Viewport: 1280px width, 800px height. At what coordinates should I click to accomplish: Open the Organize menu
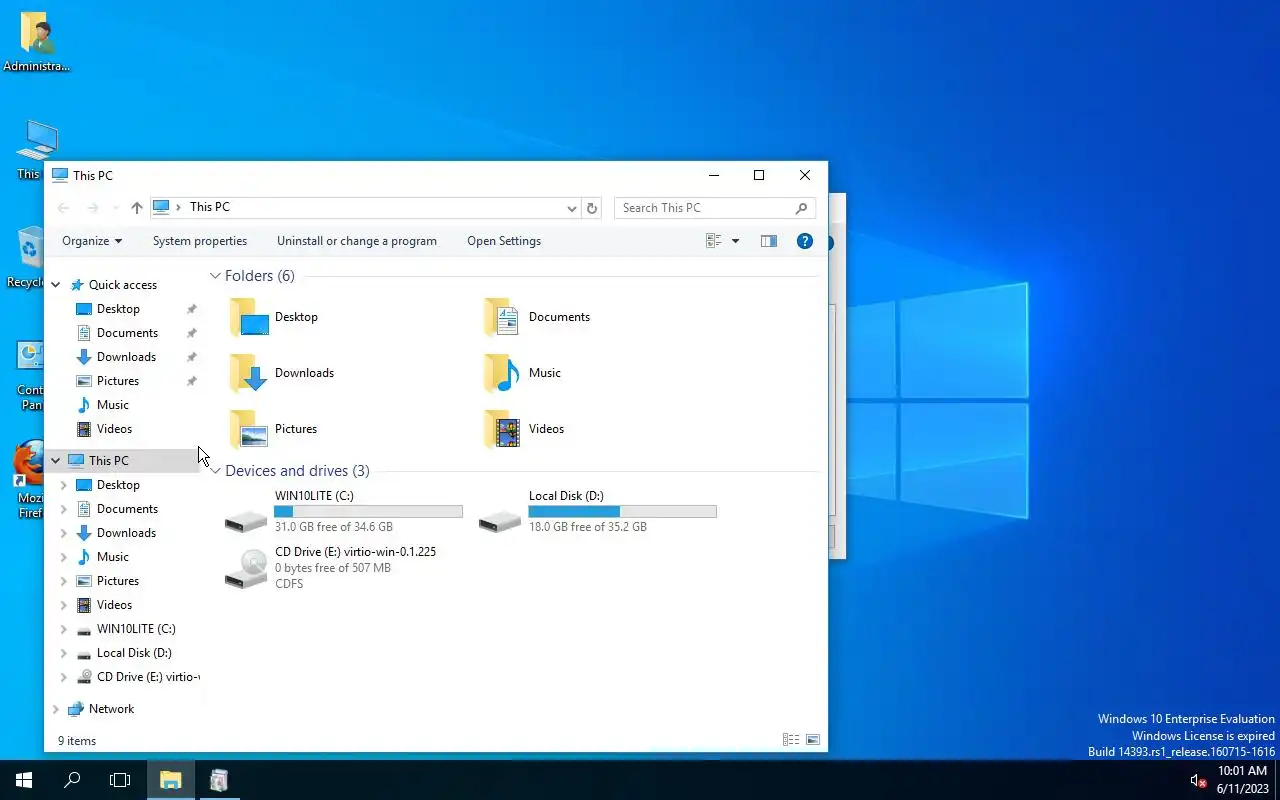[x=92, y=241]
